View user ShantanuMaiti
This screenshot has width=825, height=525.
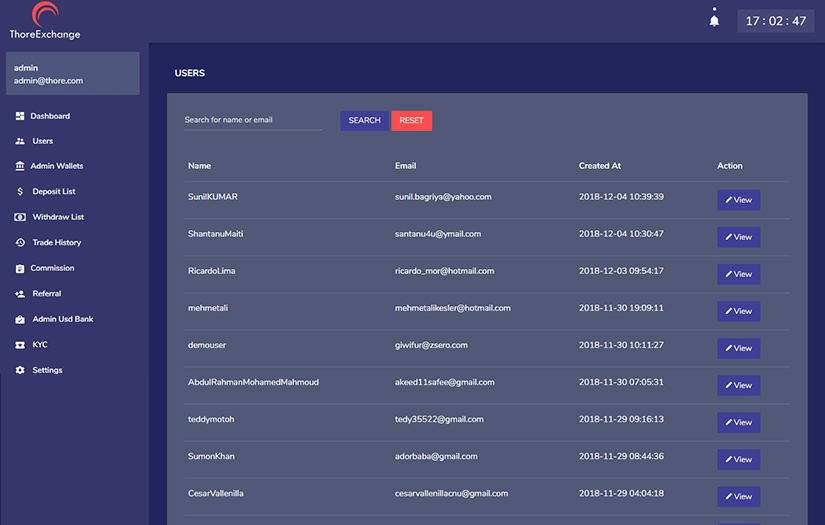(738, 237)
